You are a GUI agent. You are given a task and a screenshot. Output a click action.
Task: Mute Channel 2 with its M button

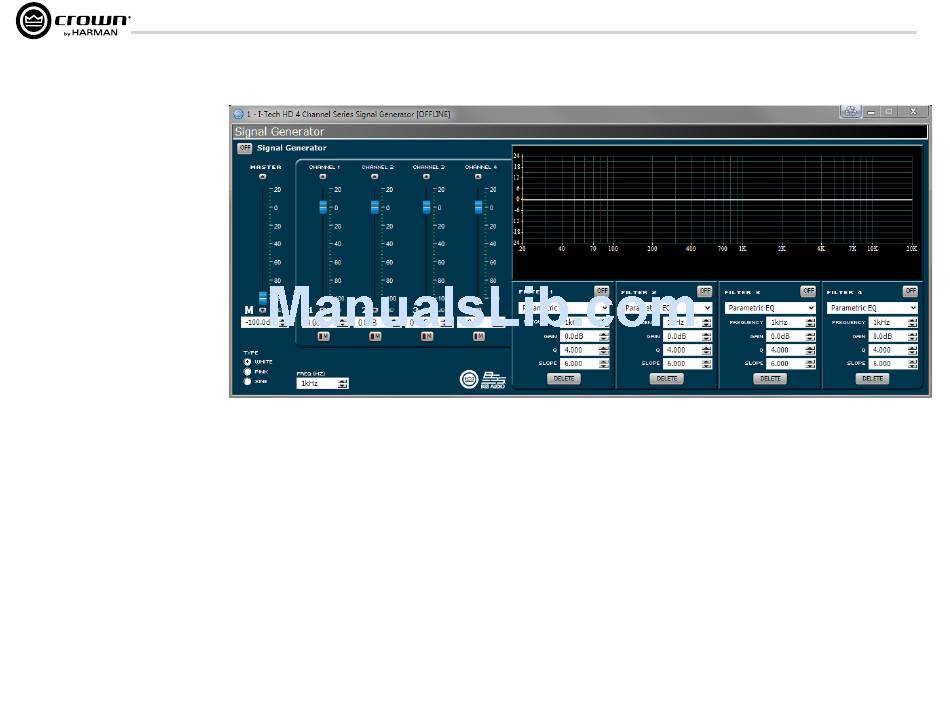375,336
